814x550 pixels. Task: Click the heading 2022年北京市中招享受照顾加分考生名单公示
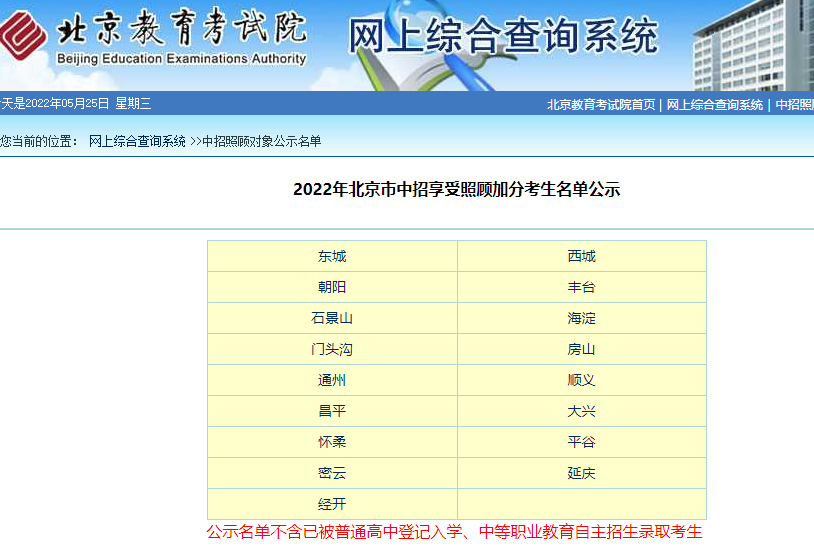pos(457,190)
